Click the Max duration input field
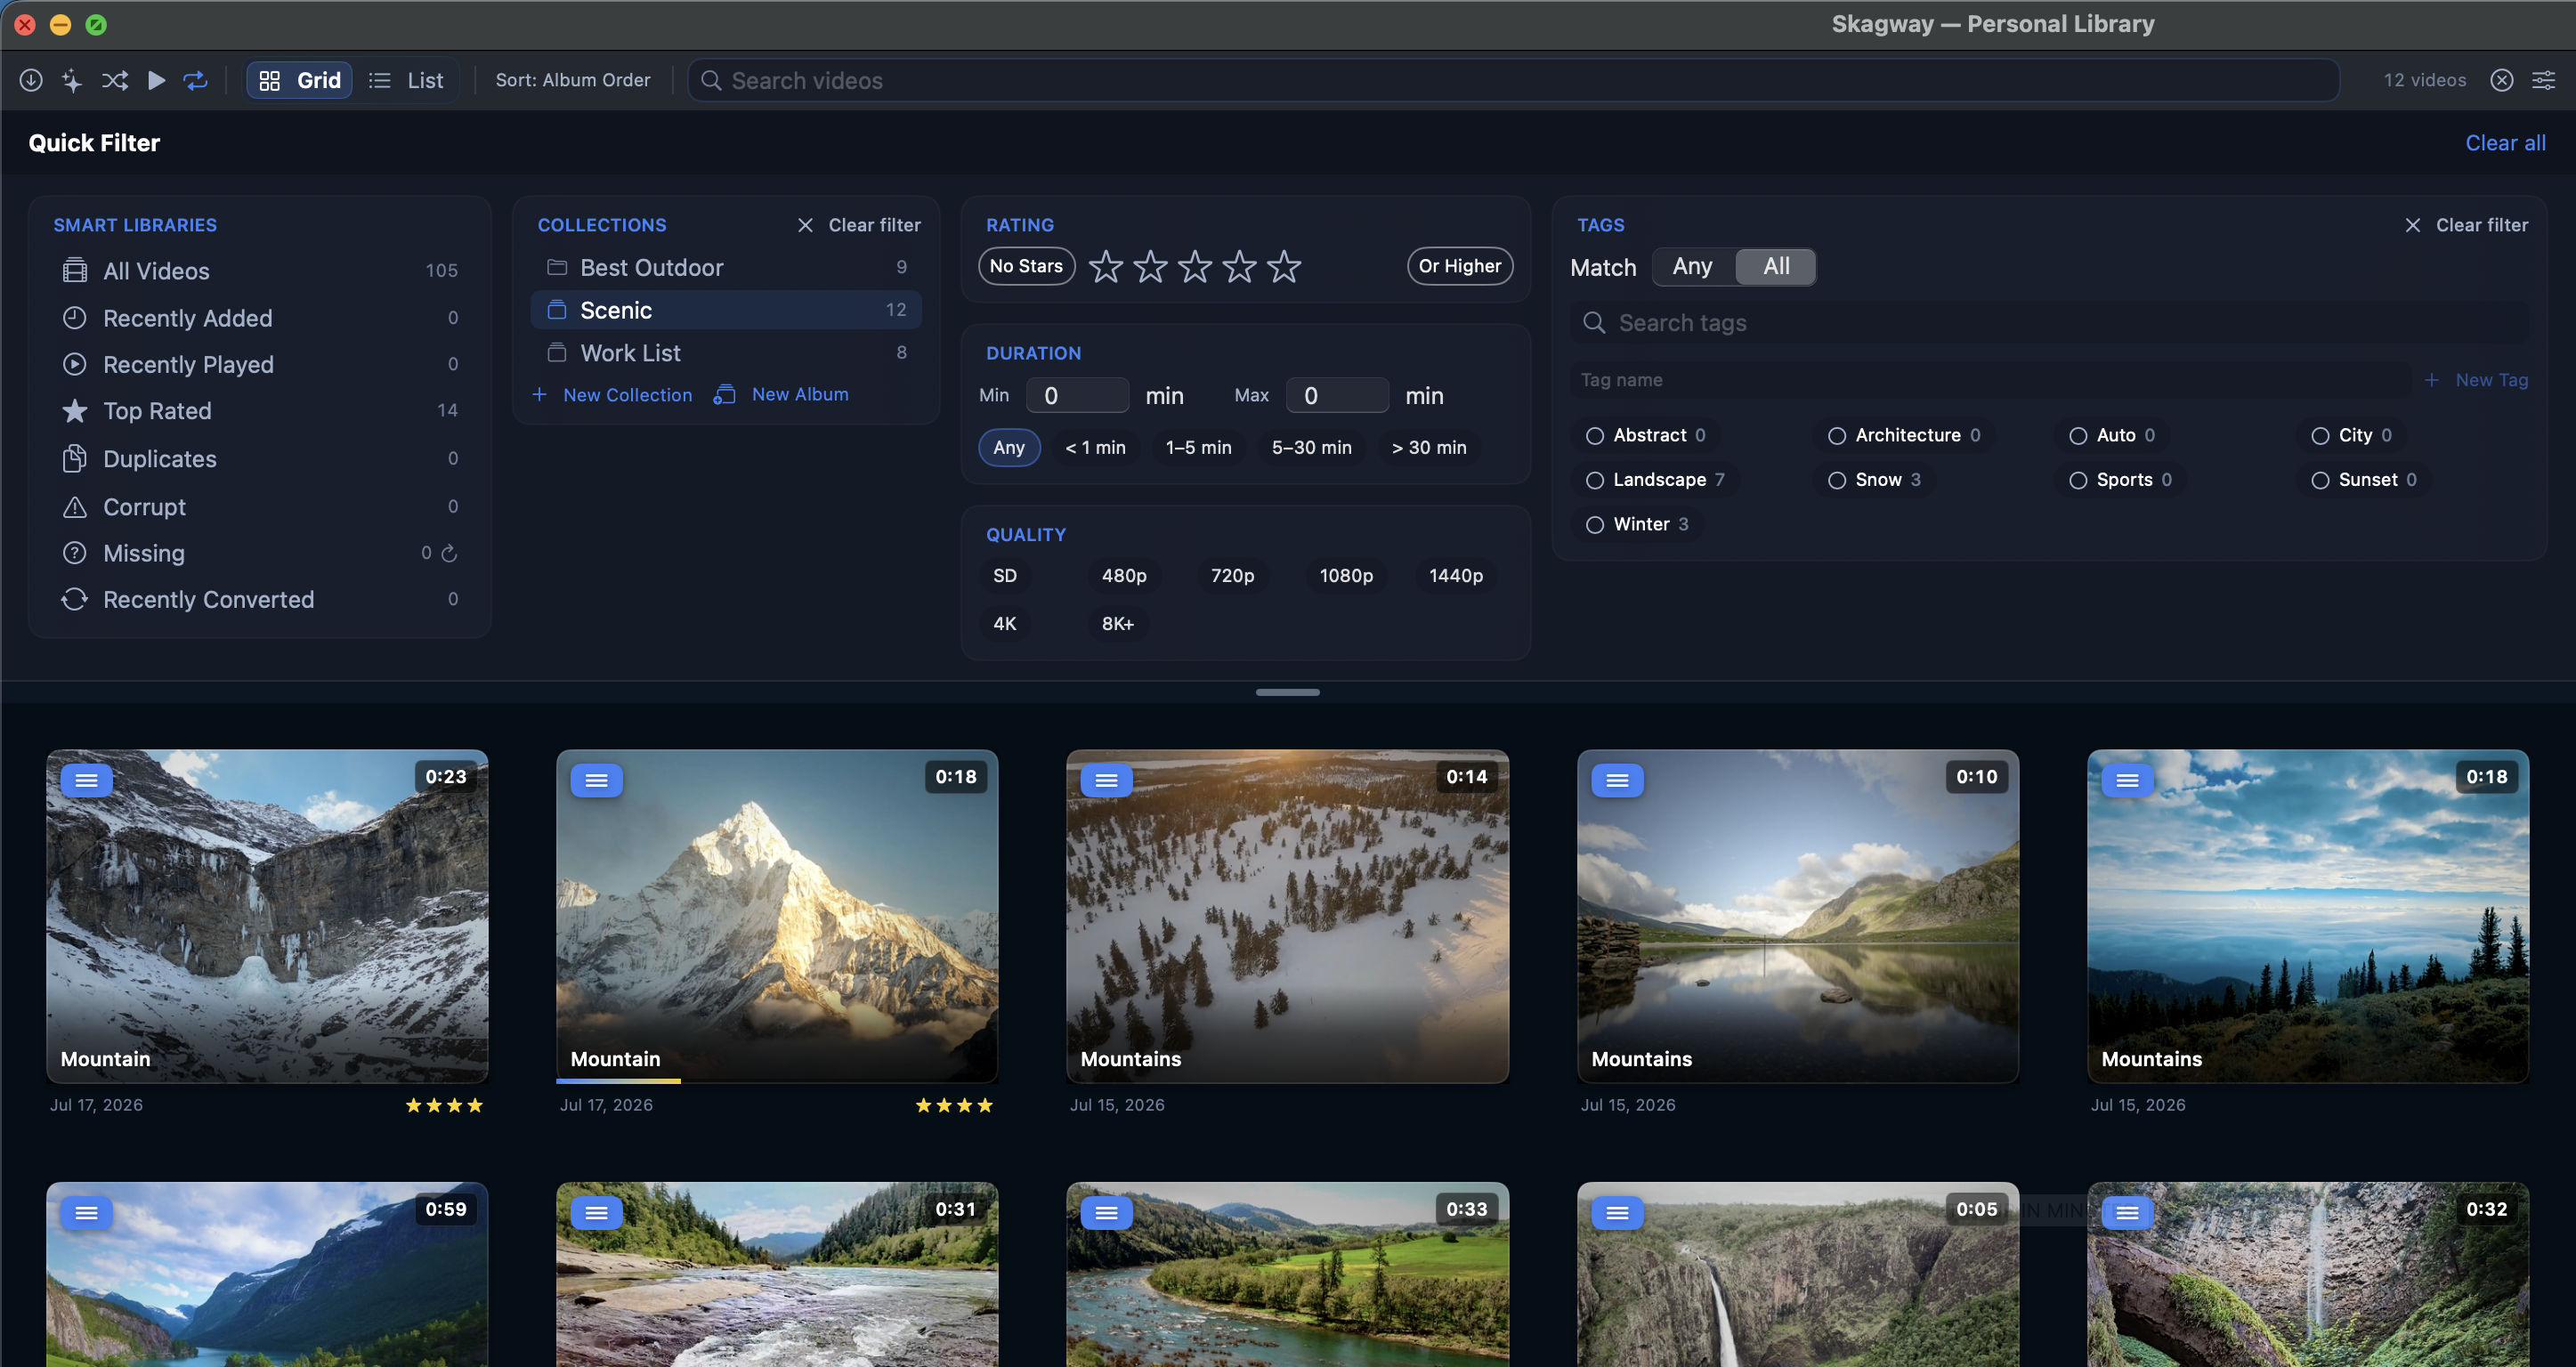Image resolution: width=2576 pixels, height=1367 pixels. [1338, 395]
